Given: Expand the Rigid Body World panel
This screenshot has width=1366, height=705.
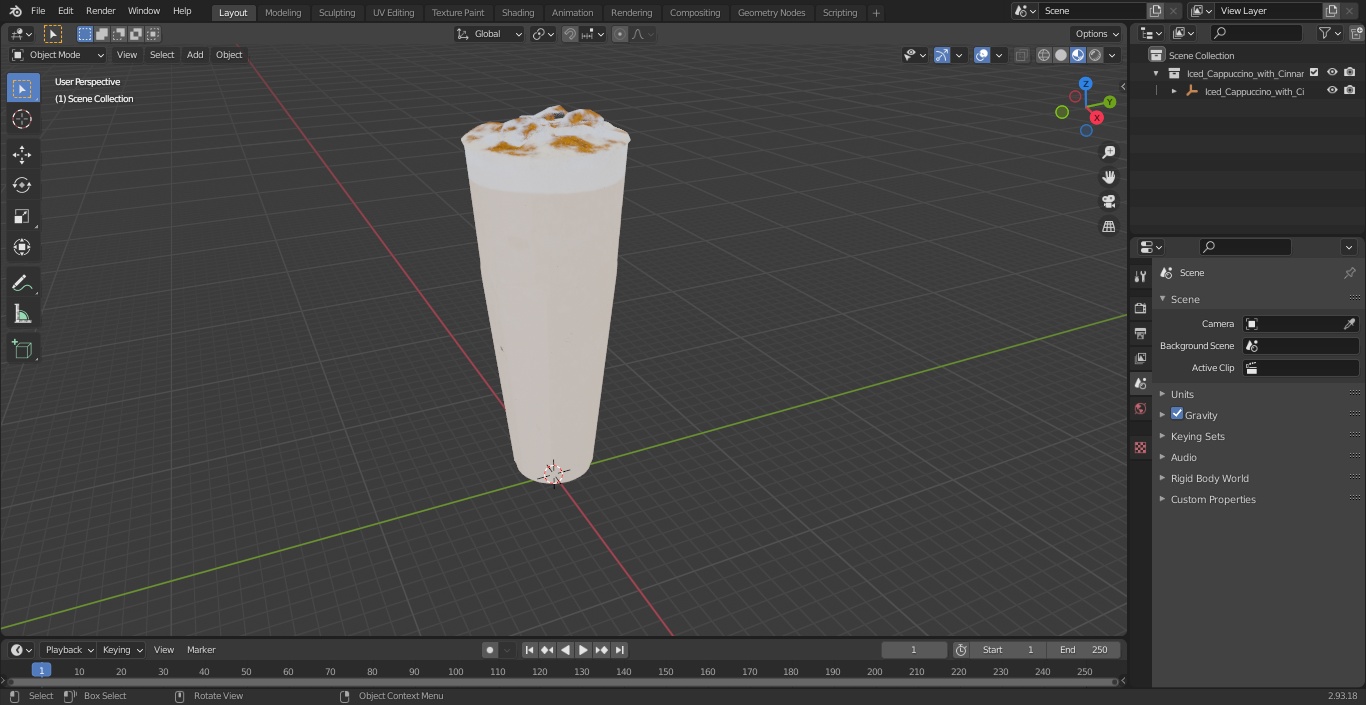Looking at the screenshot, I should (1209, 478).
